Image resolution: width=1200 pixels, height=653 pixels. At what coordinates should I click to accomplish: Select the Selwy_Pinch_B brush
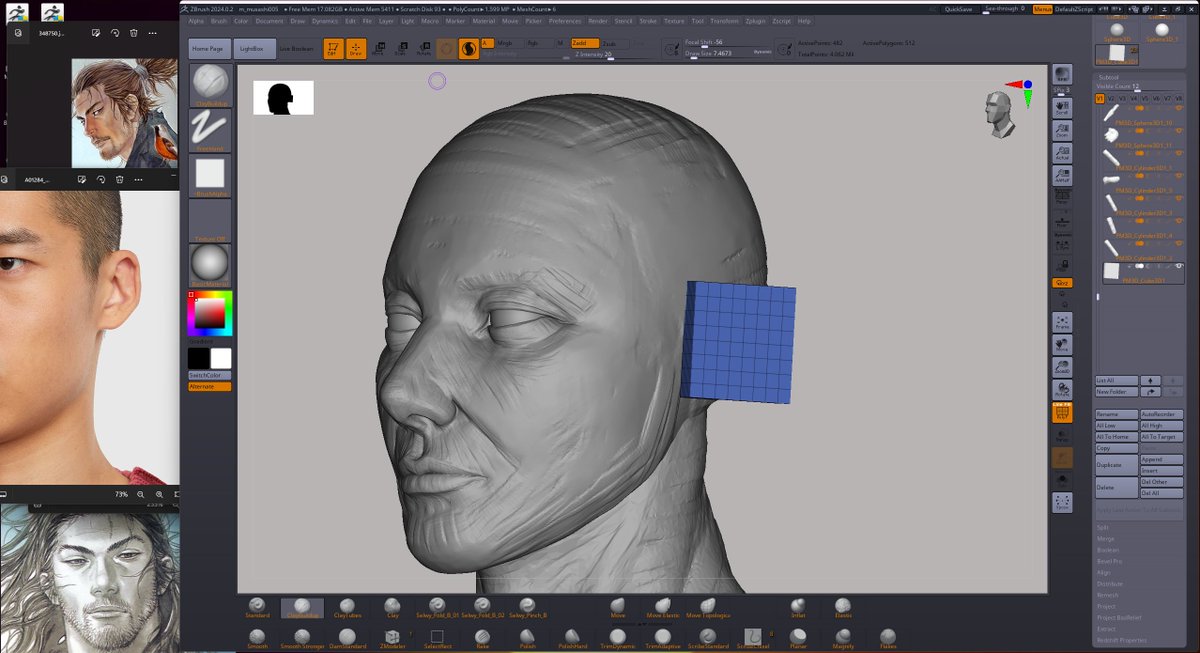527,608
